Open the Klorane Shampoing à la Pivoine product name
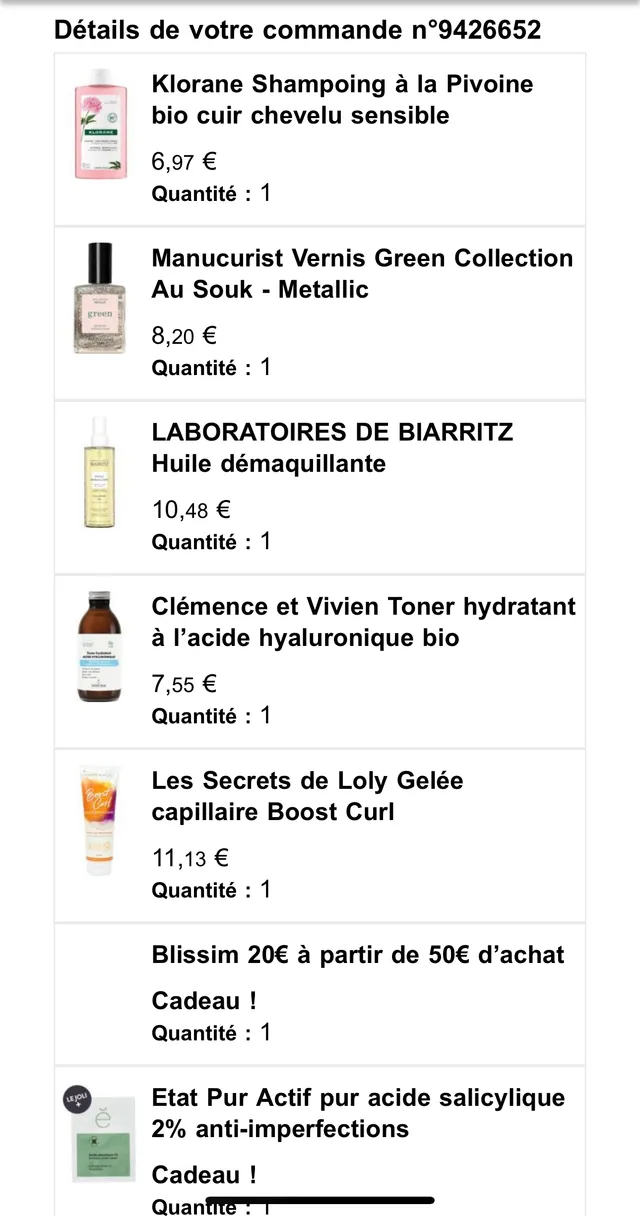This screenshot has height=1216, width=640. coord(340,100)
